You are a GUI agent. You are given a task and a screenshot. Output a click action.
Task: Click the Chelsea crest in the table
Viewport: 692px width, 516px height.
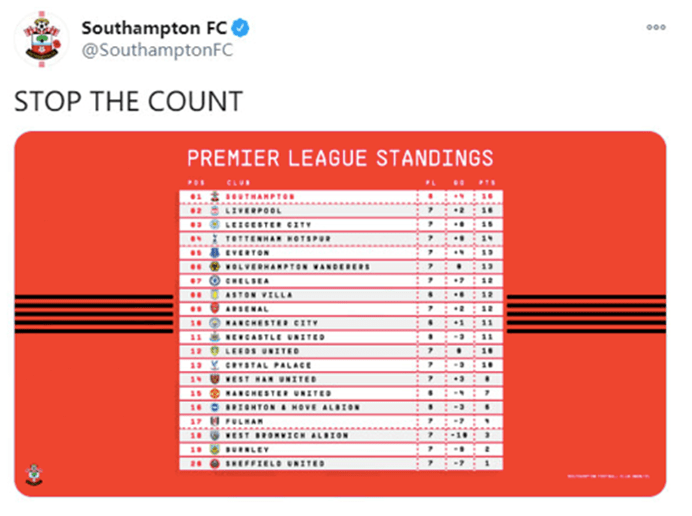(x=214, y=281)
